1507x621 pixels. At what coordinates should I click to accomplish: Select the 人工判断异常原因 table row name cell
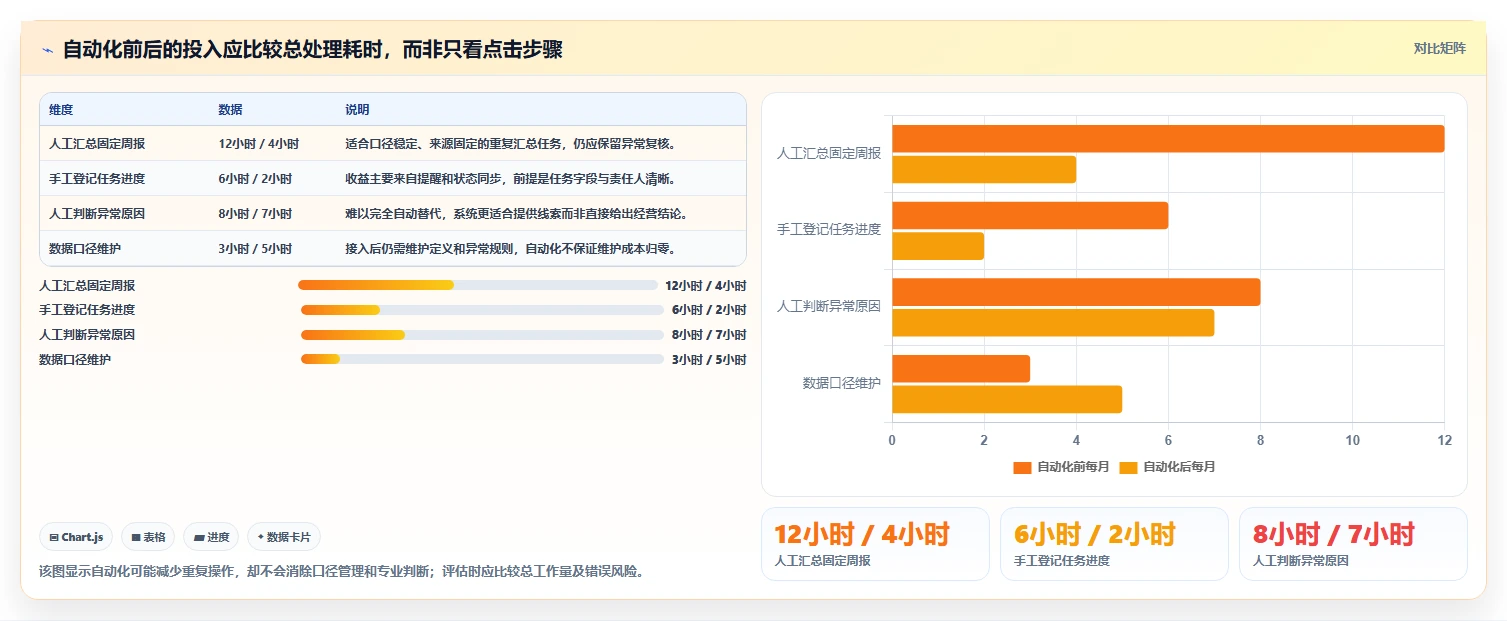[97, 214]
